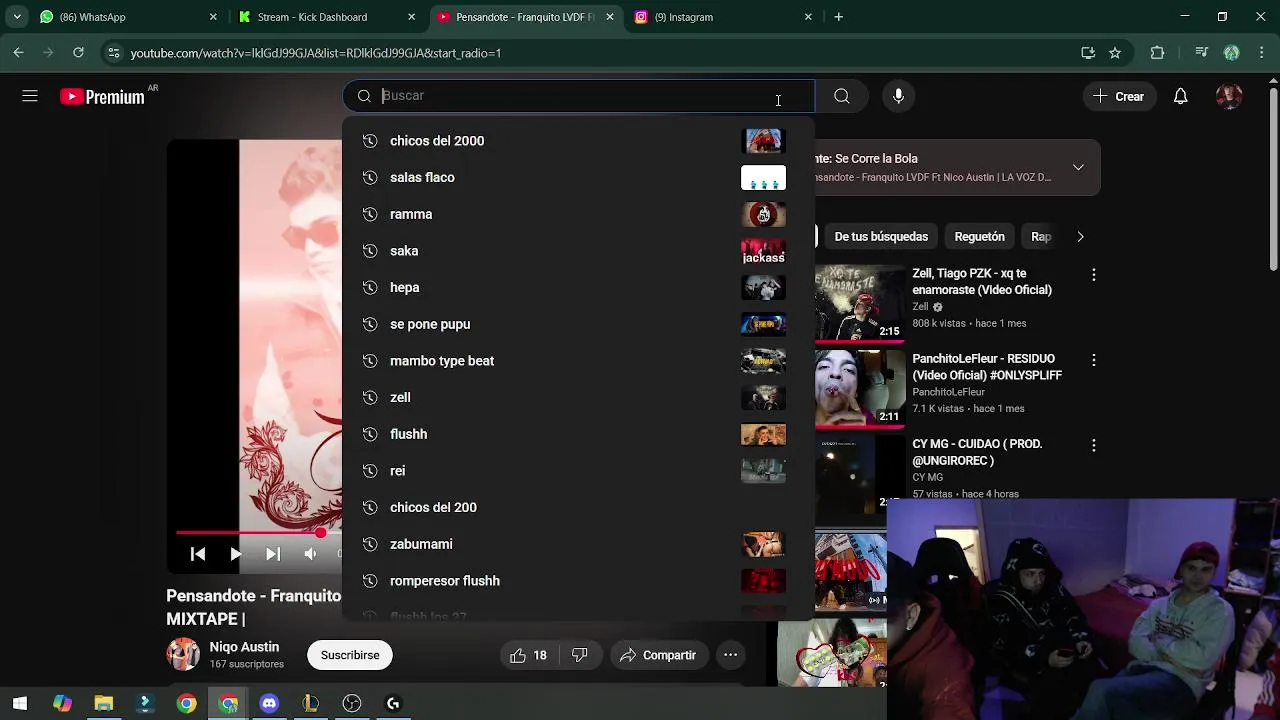The image size is (1280, 720).
Task: Play previous video in player
Action: coord(198,554)
